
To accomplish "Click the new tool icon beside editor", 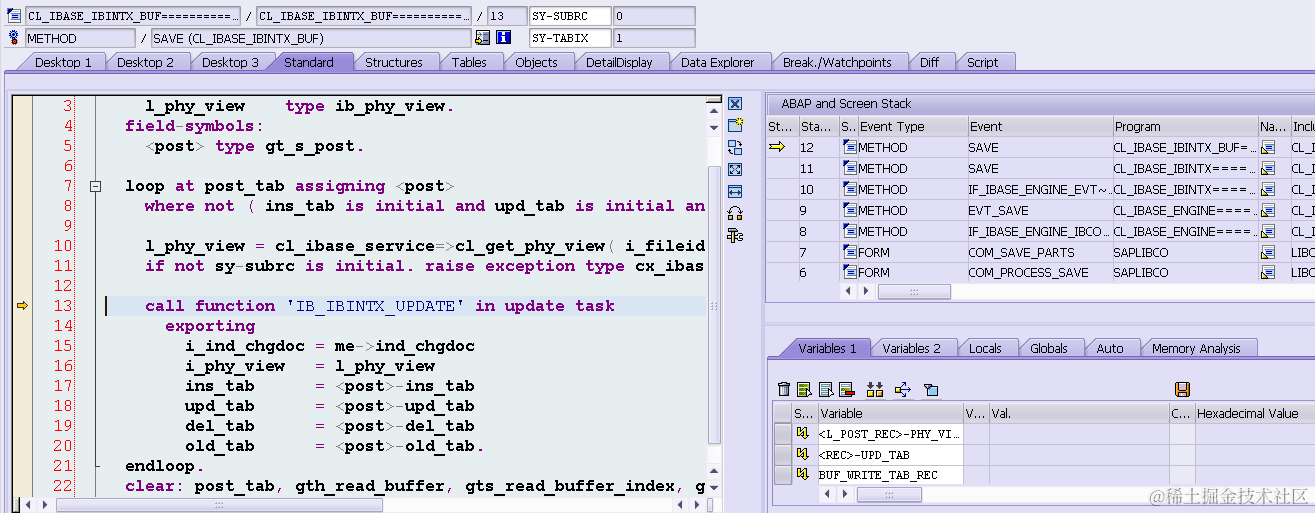I will click(x=735, y=126).
